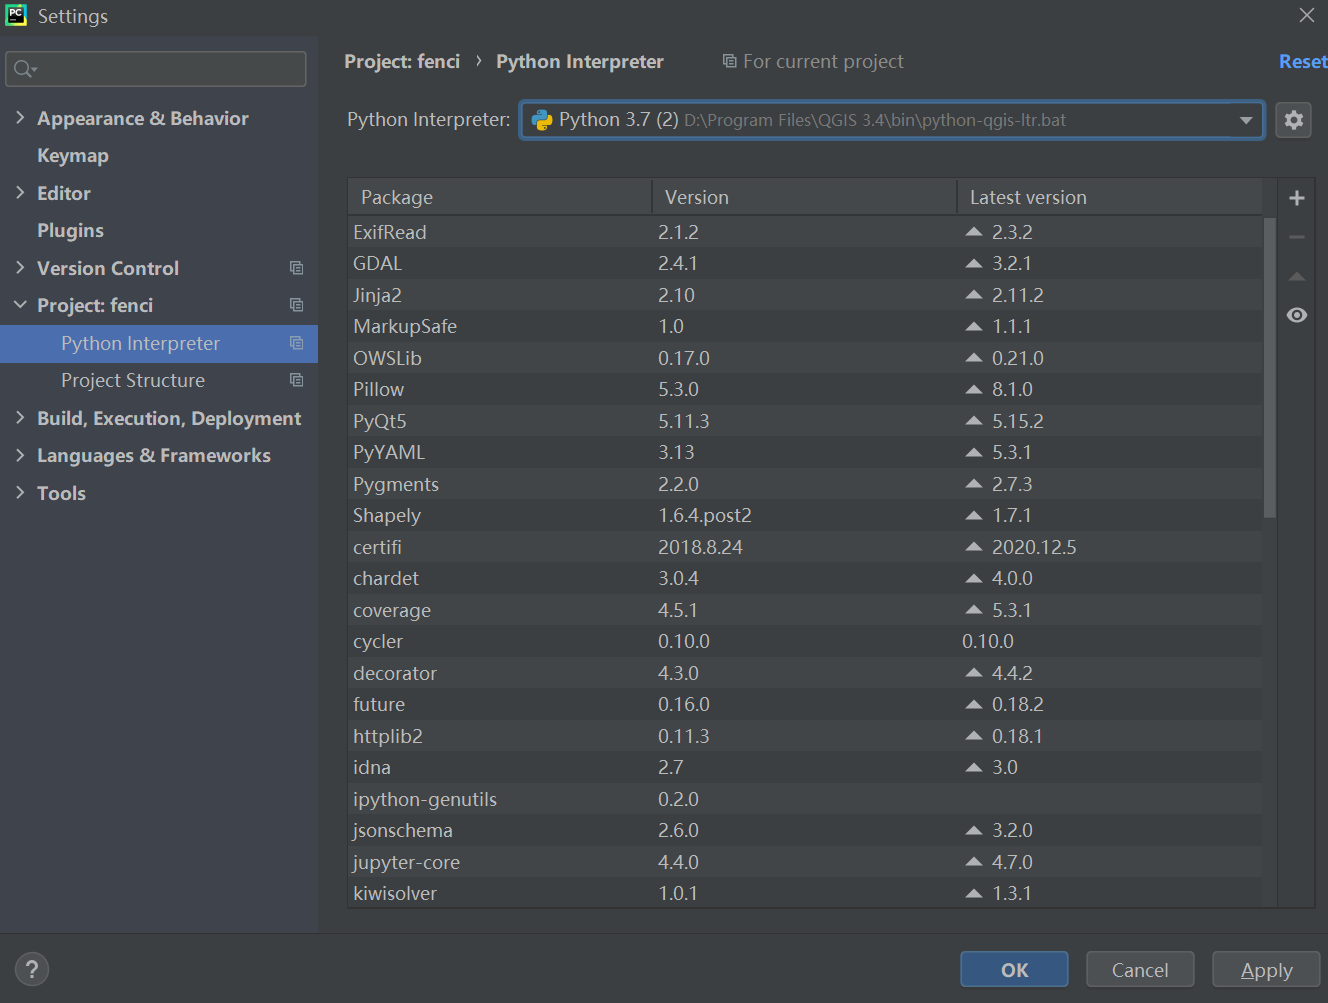The image size is (1328, 1003).
Task: Click the upgrade arrow icon beside the minus icon
Action: click(x=1296, y=276)
